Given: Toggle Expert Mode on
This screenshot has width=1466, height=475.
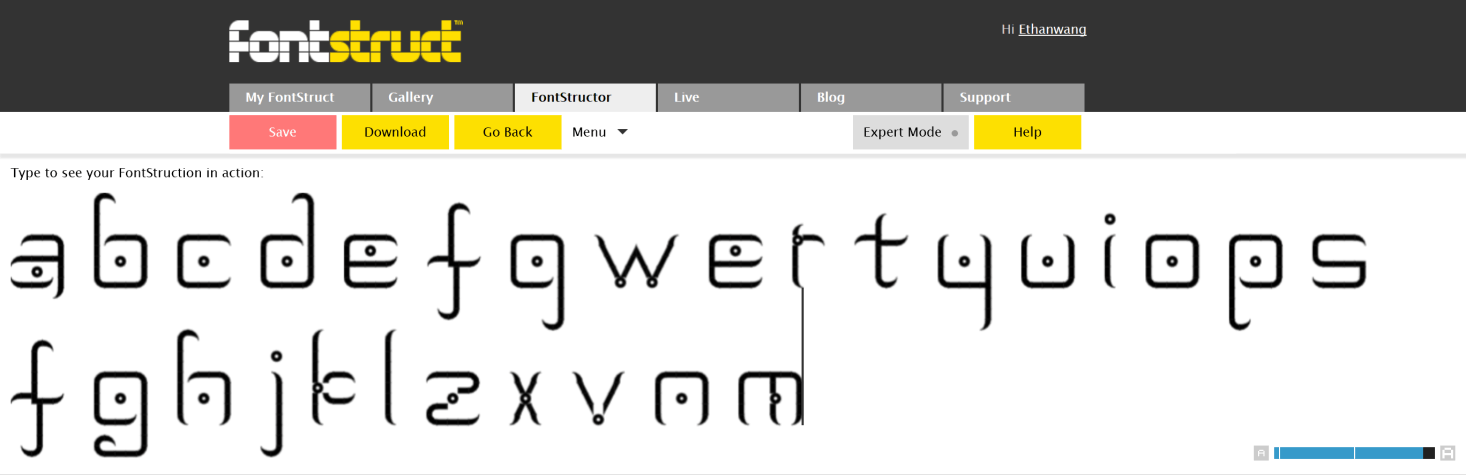Looking at the screenshot, I should [x=910, y=132].
